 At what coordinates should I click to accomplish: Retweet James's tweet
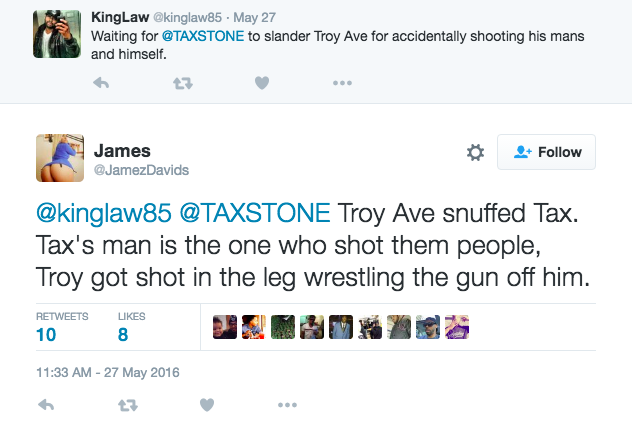127,405
